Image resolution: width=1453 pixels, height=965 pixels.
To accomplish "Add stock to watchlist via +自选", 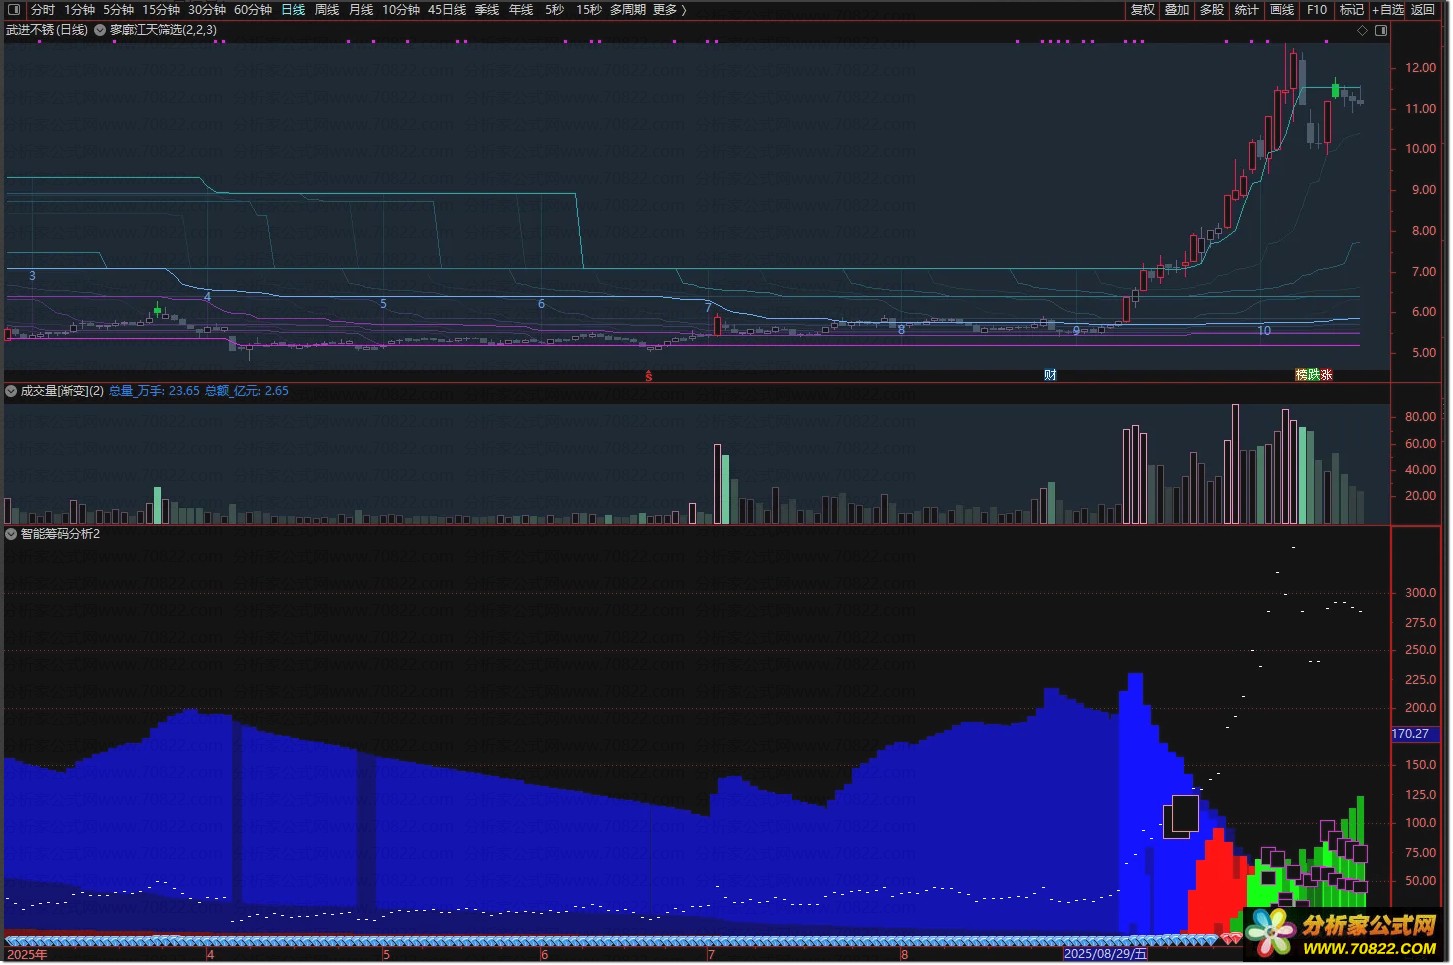I will click(1388, 10).
